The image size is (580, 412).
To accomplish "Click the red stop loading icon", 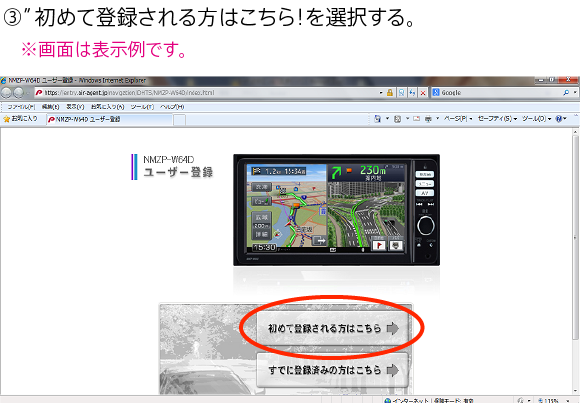I will pos(423,92).
